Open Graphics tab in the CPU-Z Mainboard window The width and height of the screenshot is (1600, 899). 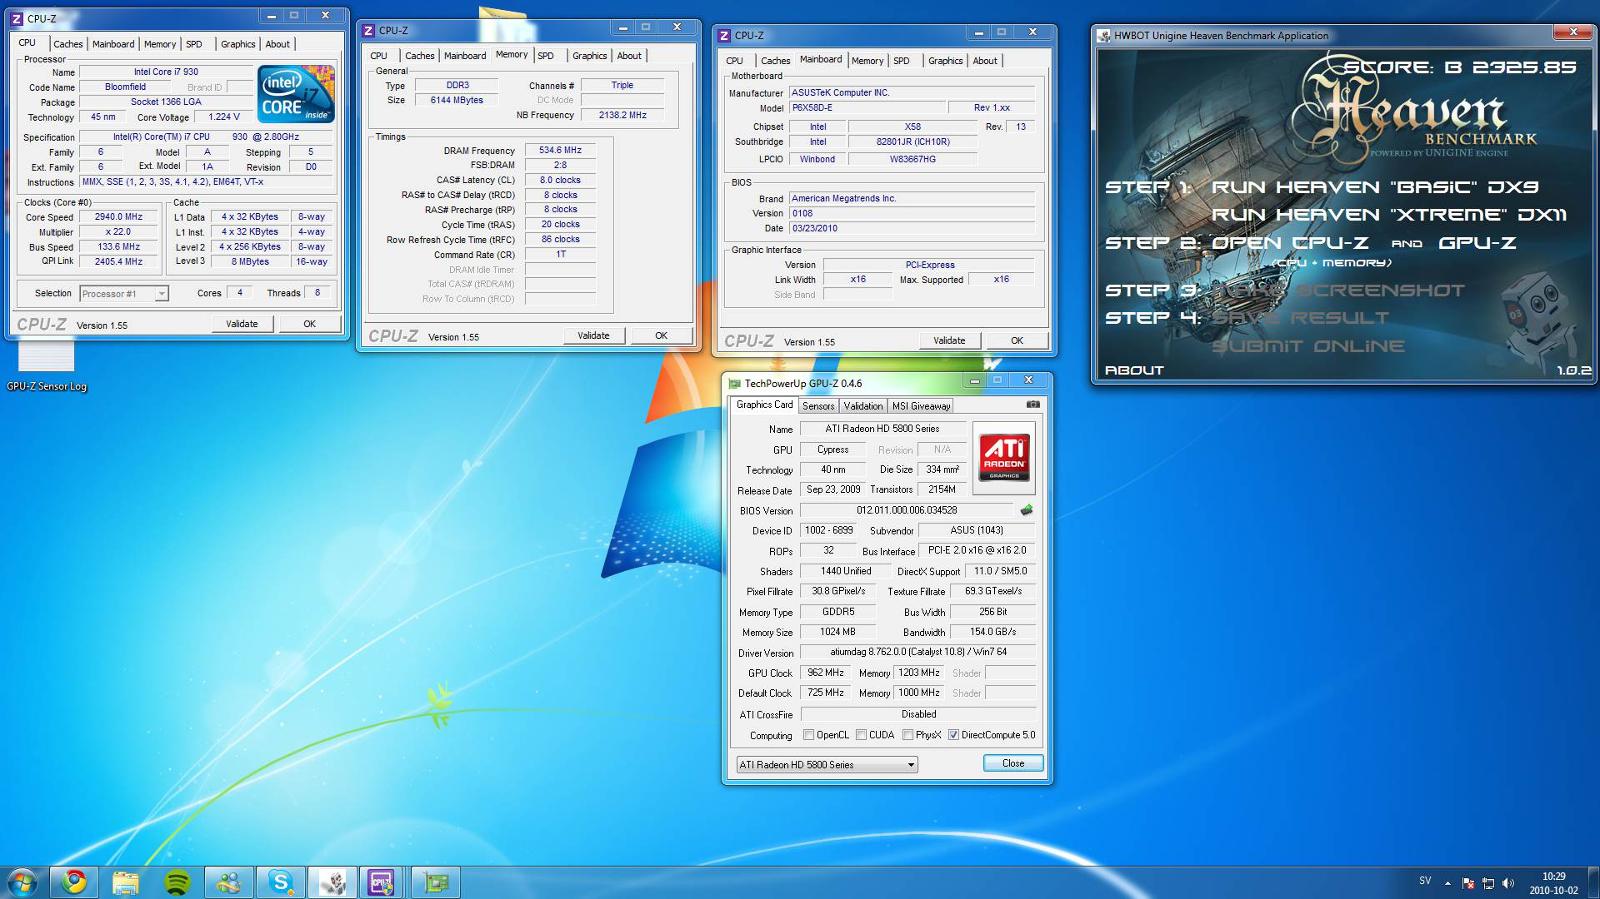coord(945,61)
